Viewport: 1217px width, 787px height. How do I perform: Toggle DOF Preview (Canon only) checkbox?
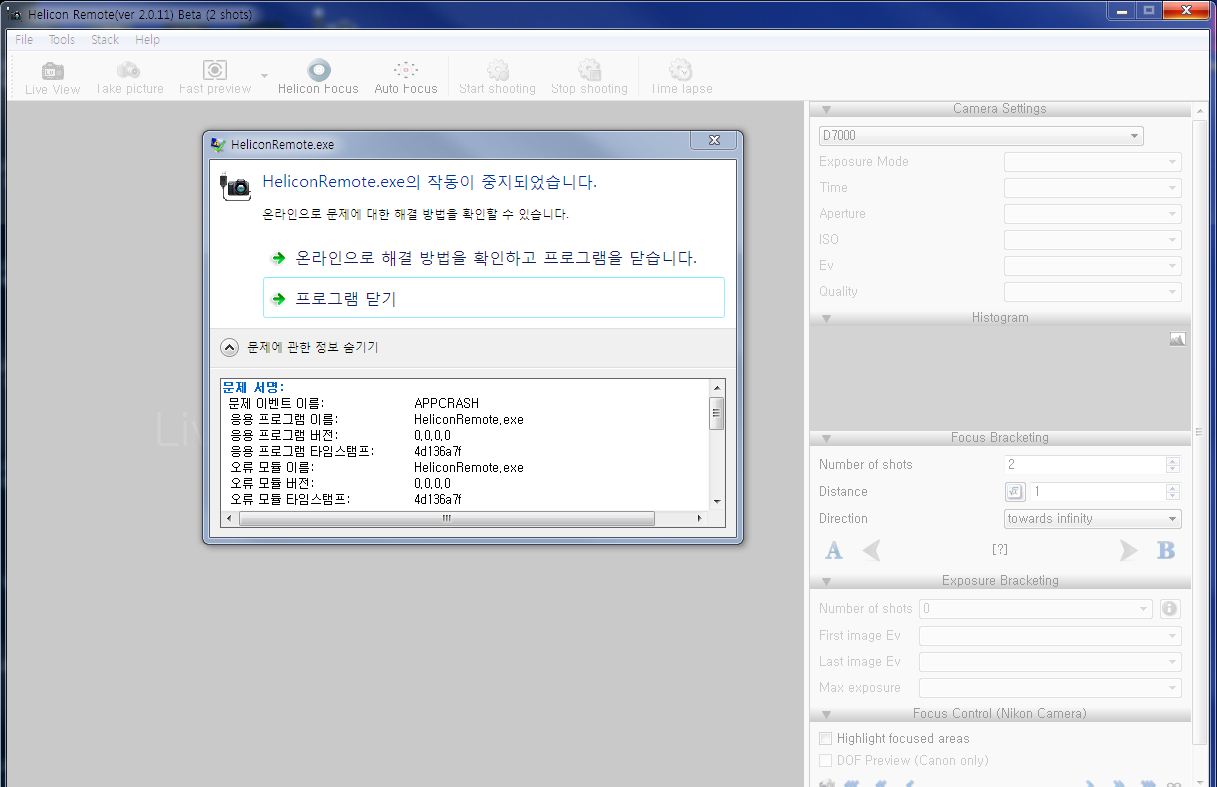[x=825, y=760]
